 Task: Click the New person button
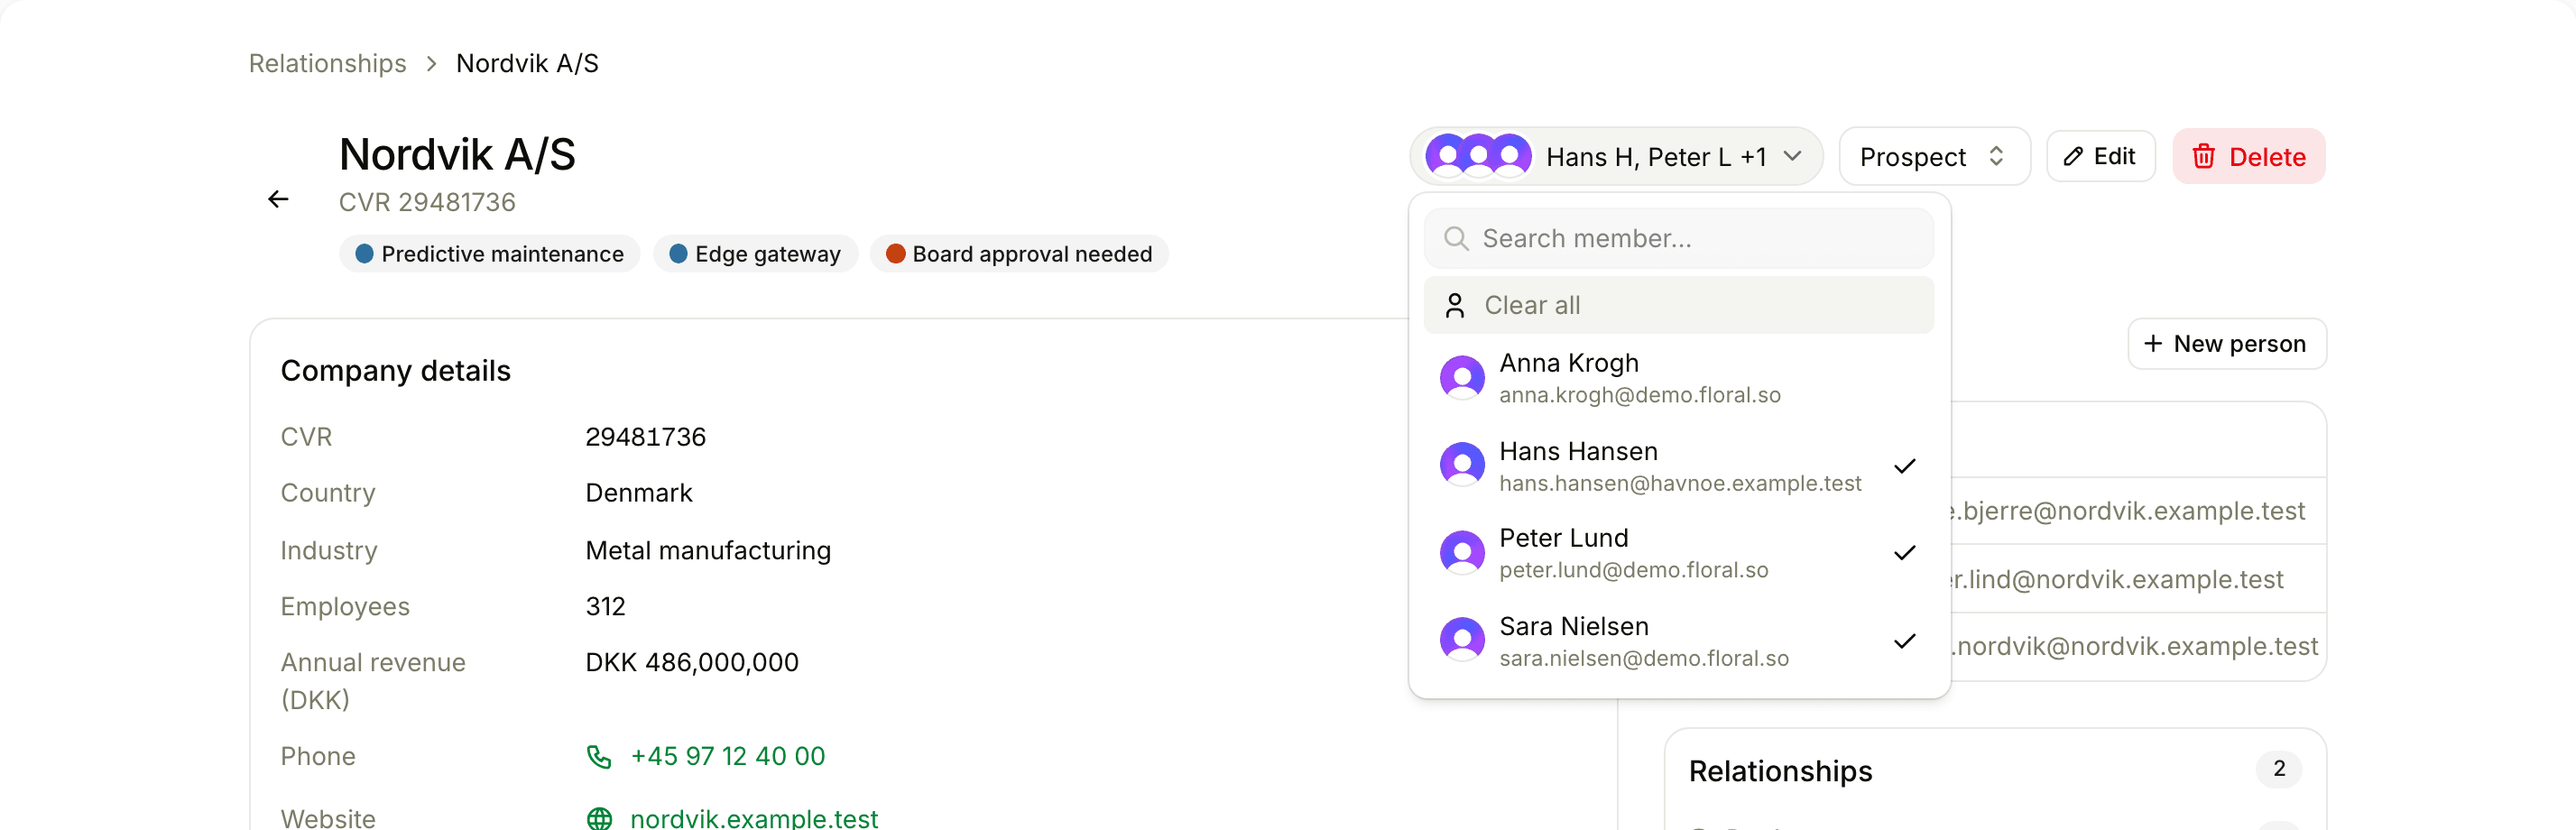2226,344
